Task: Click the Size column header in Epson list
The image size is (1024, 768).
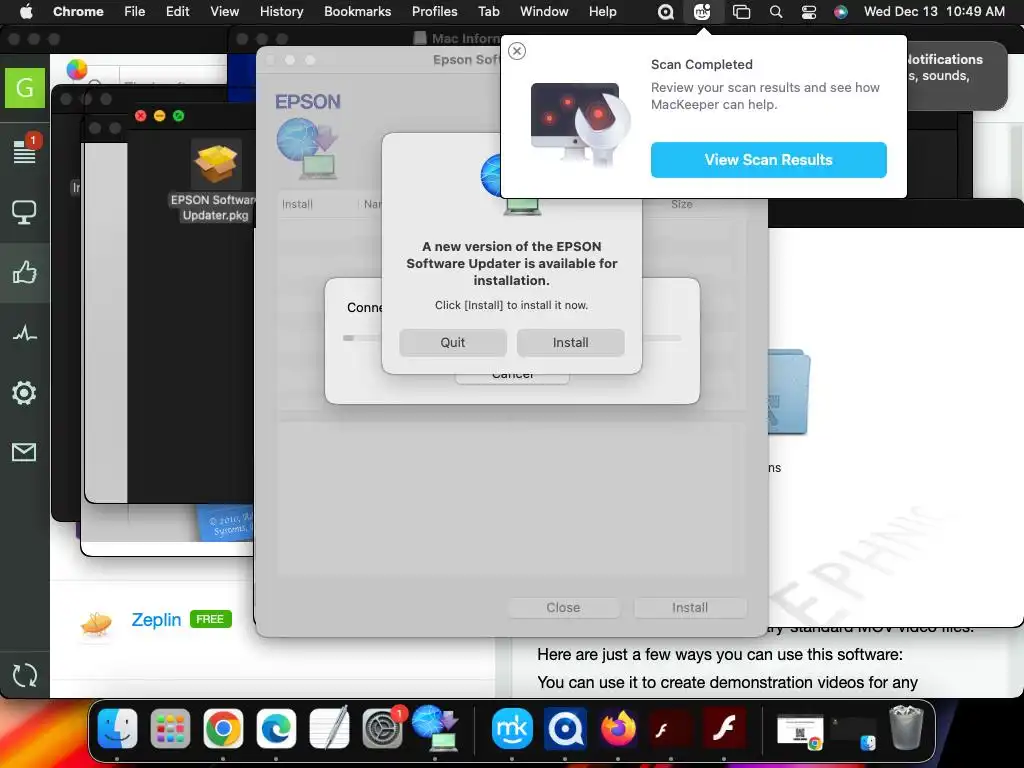Action: pyautogui.click(x=681, y=204)
